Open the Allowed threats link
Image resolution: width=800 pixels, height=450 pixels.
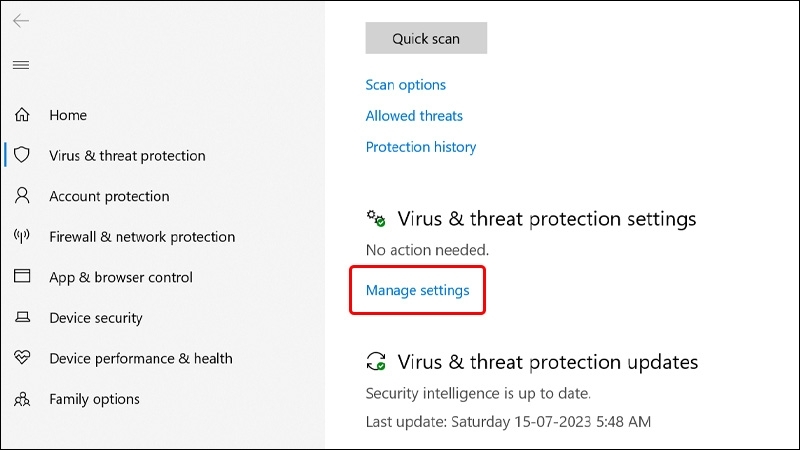[414, 116]
